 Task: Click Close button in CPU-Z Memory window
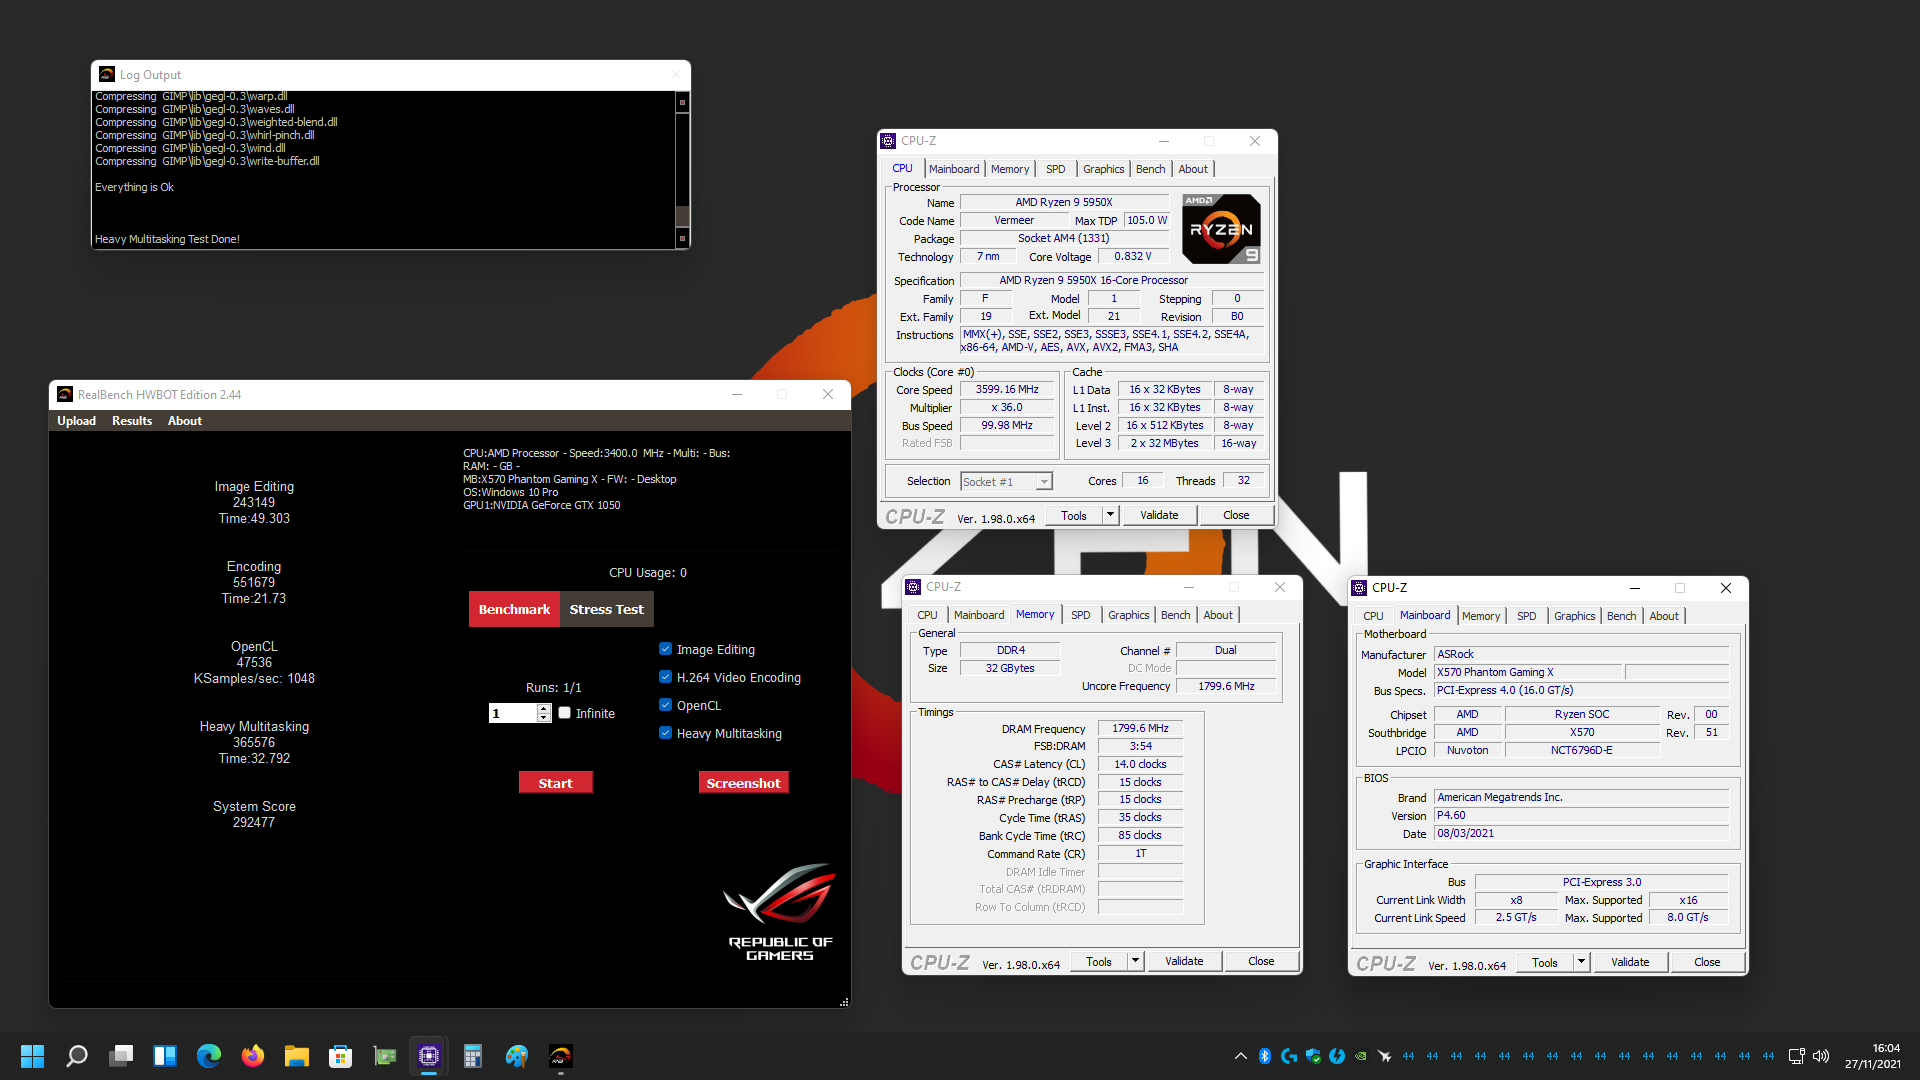(1261, 961)
